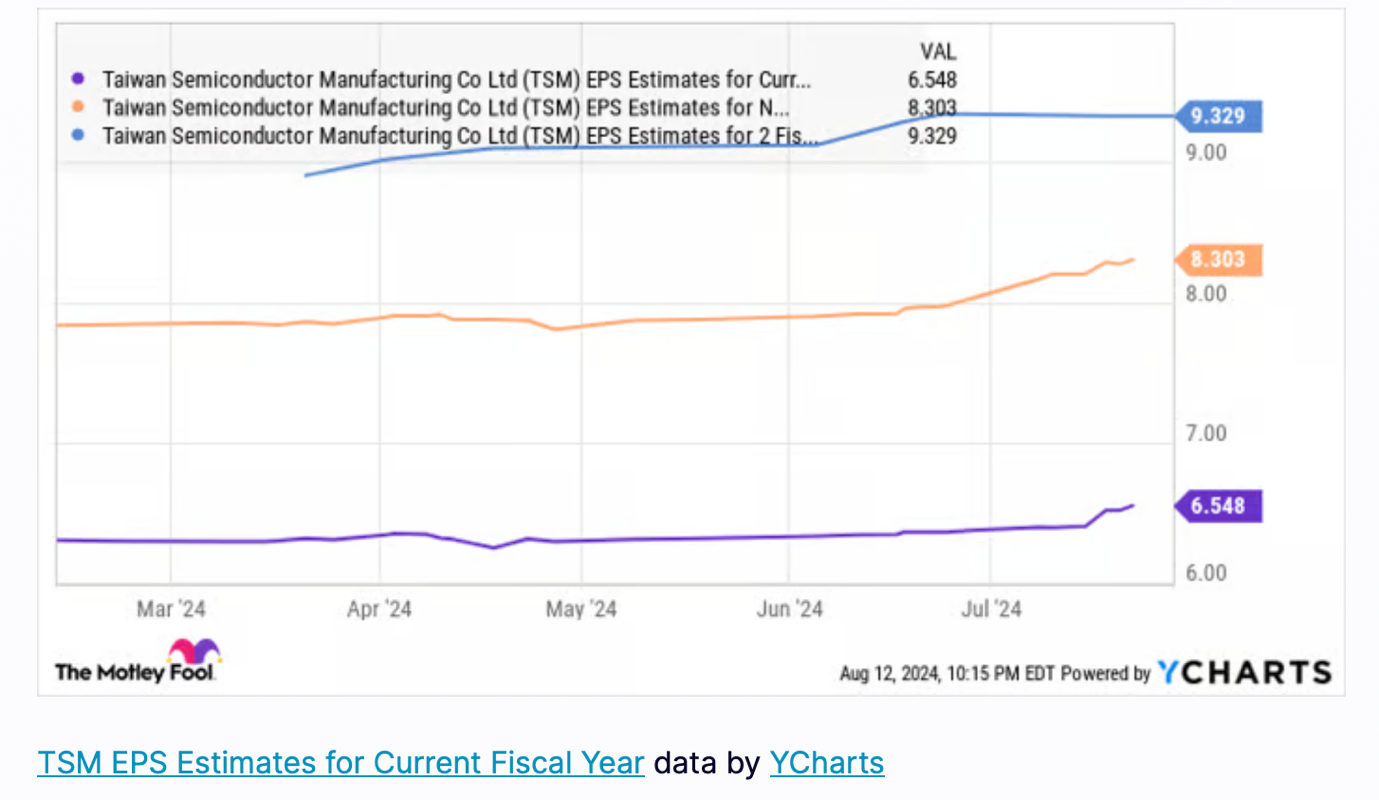Click the YCharts logo in chart footer
The height and width of the screenshot is (800, 1379).
coord(1244,673)
